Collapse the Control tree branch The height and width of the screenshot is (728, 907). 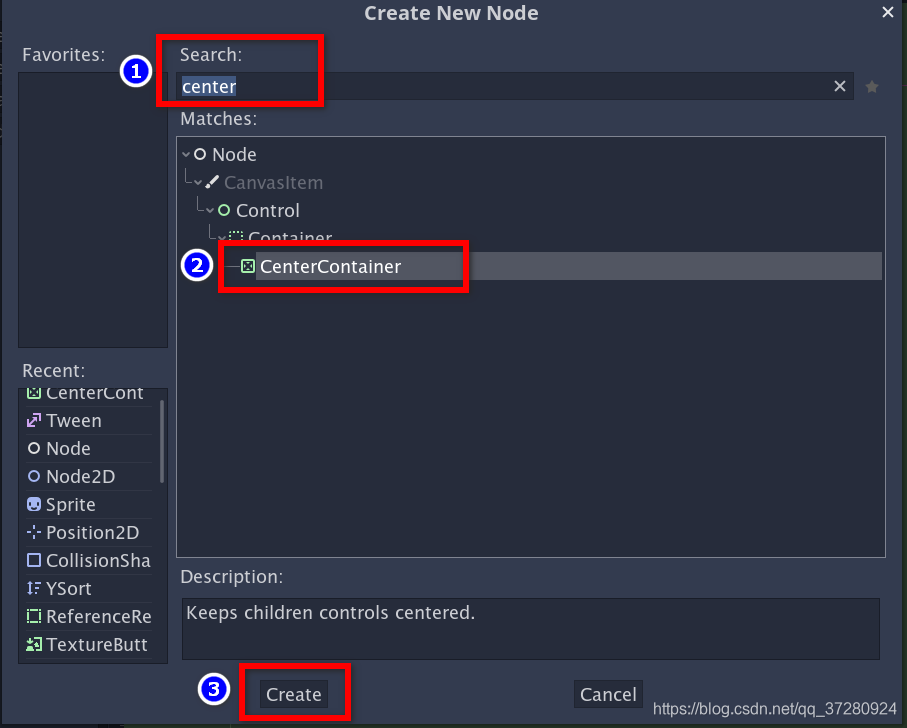[209, 210]
